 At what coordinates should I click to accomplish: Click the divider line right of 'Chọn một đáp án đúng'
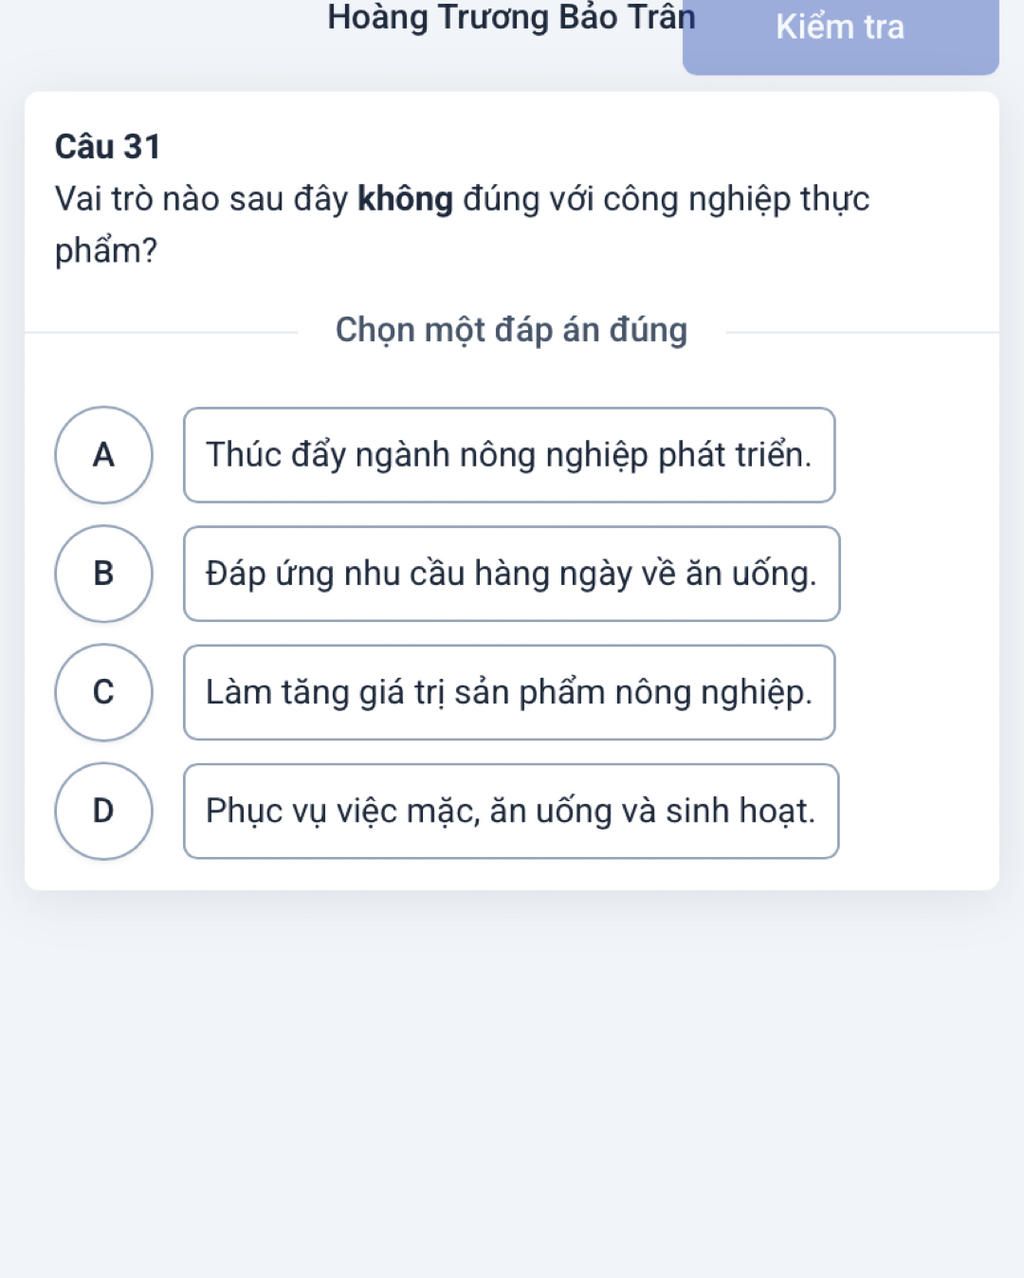860,332
